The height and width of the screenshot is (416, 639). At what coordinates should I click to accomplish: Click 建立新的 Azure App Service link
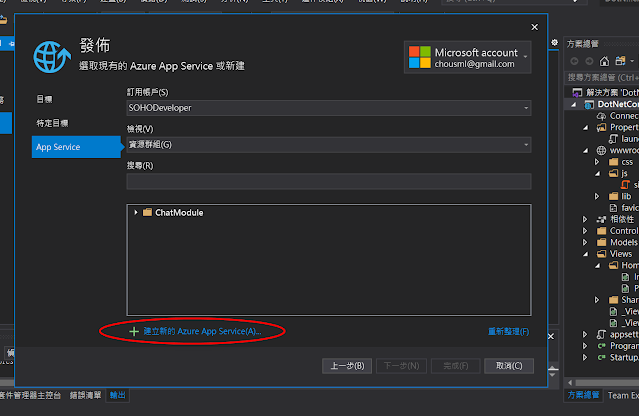point(202,331)
